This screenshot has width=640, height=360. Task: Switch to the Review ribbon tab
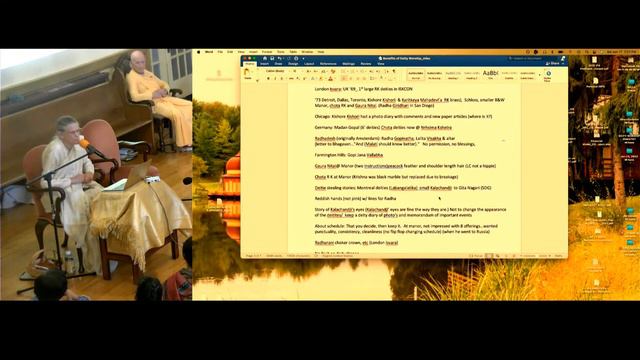(x=366, y=64)
